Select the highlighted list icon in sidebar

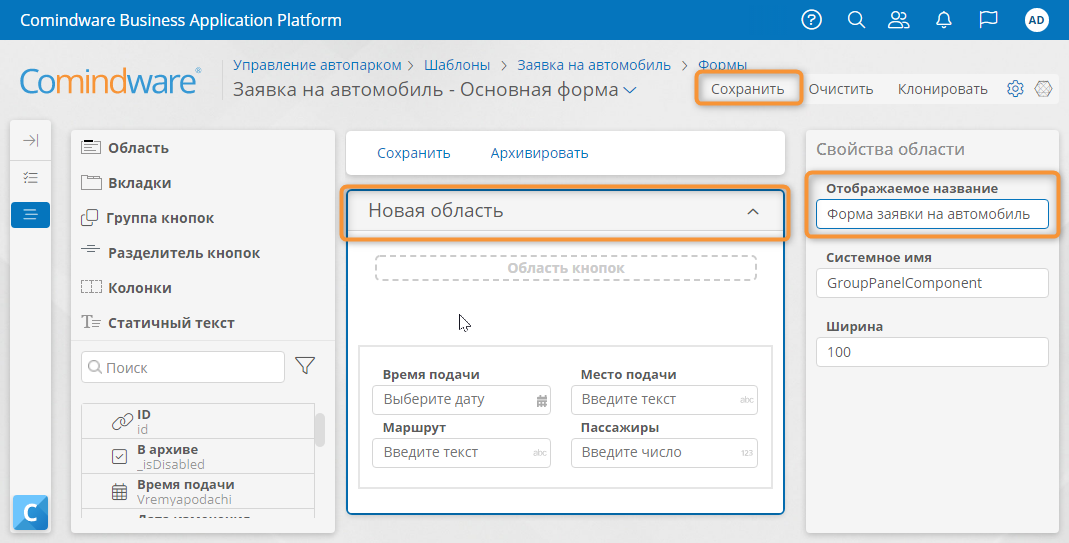[x=31, y=215]
